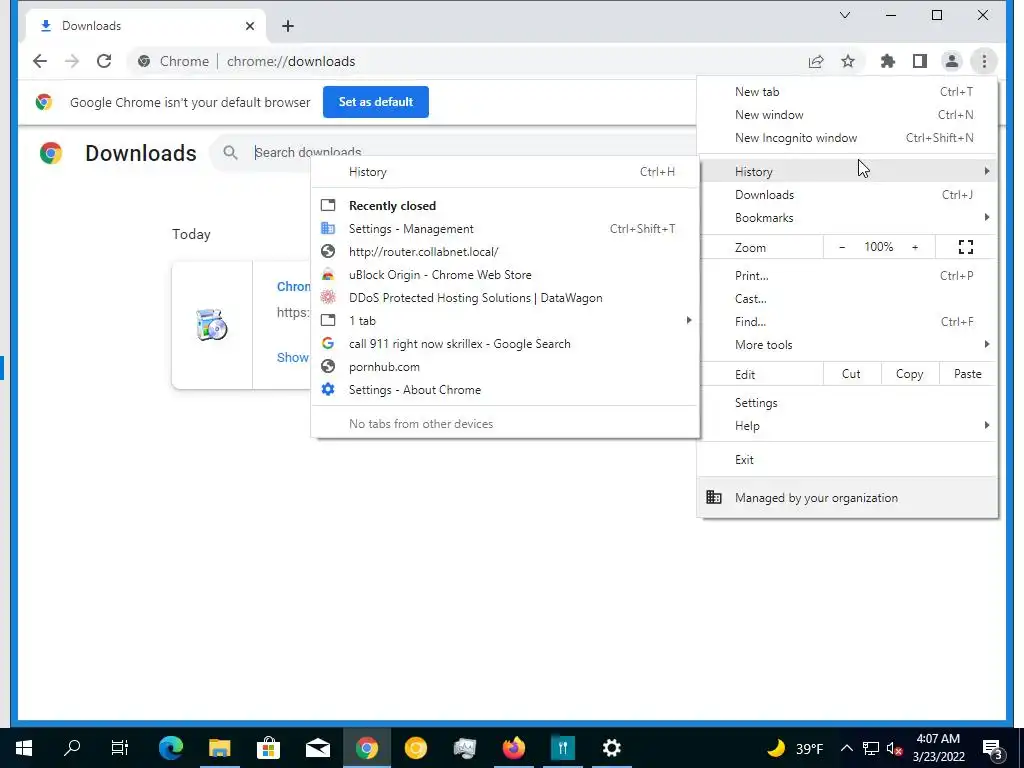Close the Downloads tab
Screen dimensions: 1024x768
tap(249, 26)
